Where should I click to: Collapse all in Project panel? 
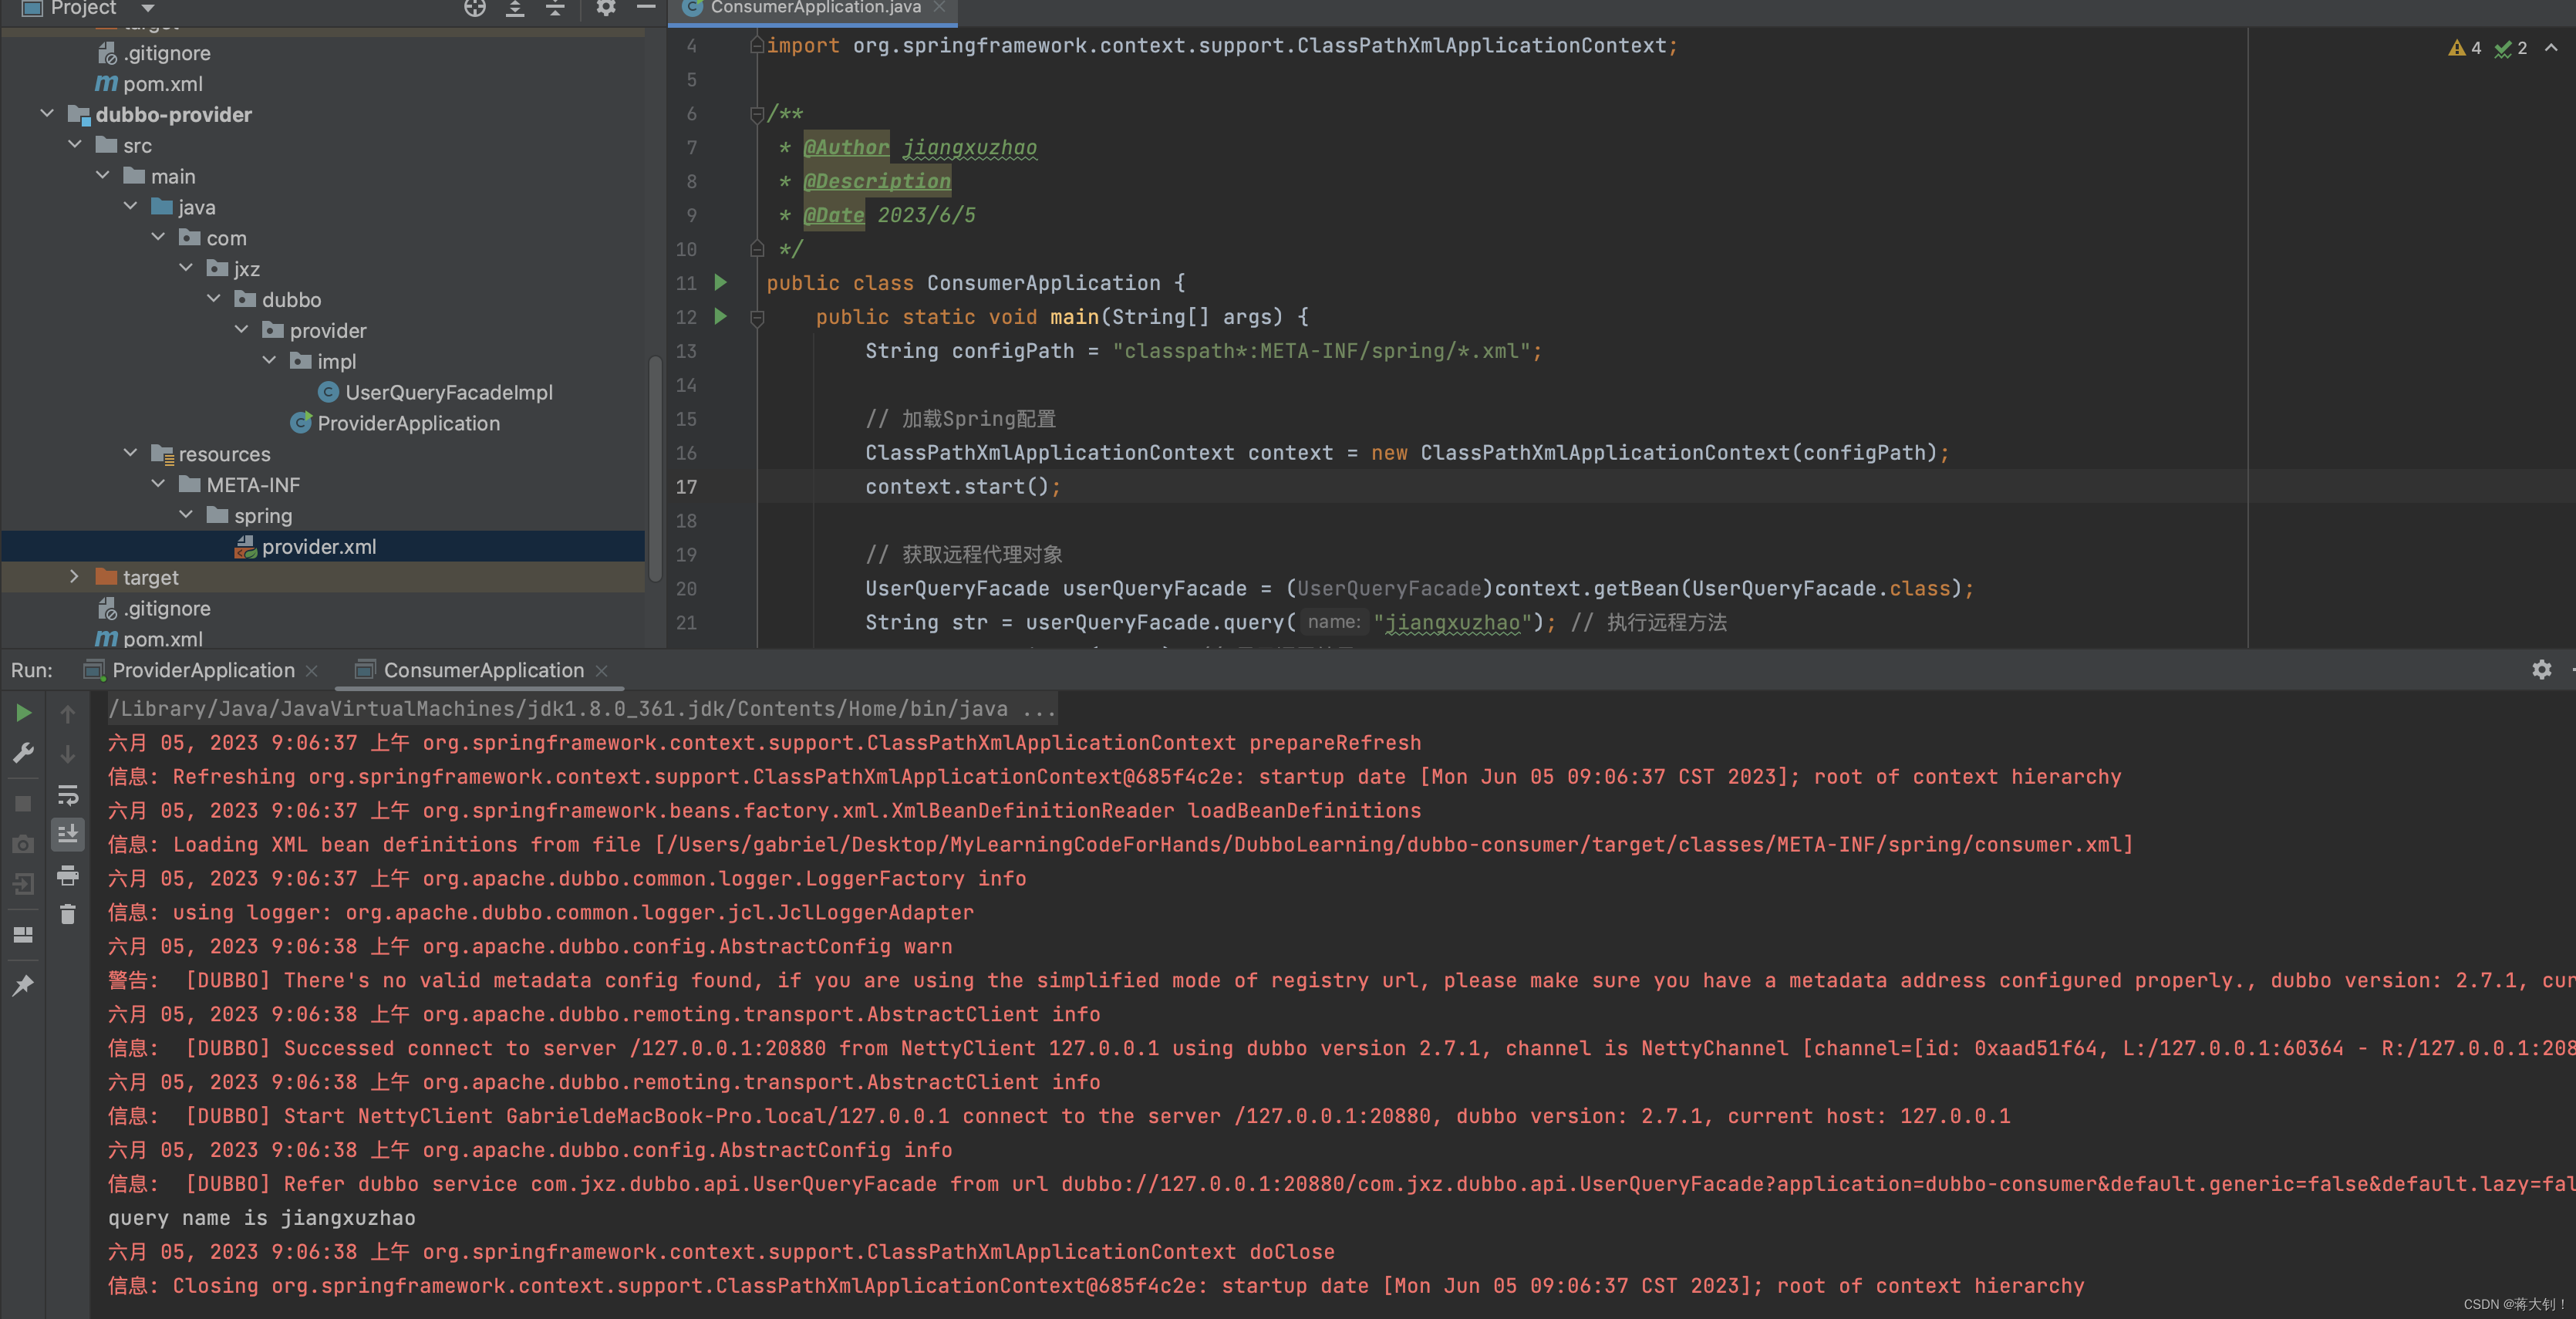[x=555, y=8]
